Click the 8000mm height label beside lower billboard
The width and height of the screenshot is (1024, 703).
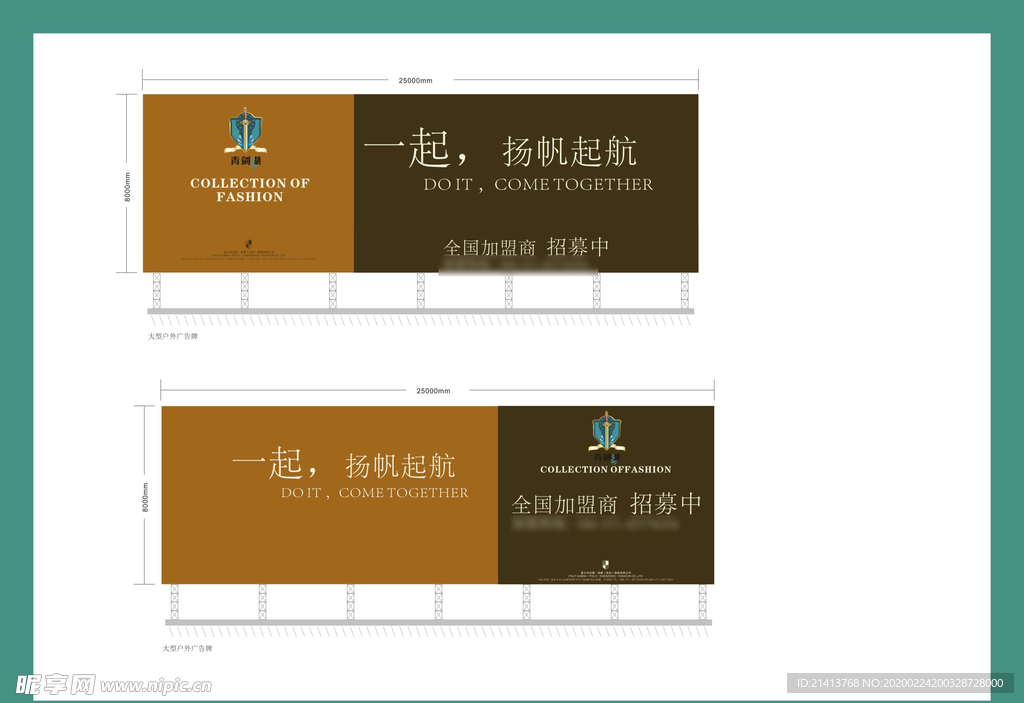(145, 497)
